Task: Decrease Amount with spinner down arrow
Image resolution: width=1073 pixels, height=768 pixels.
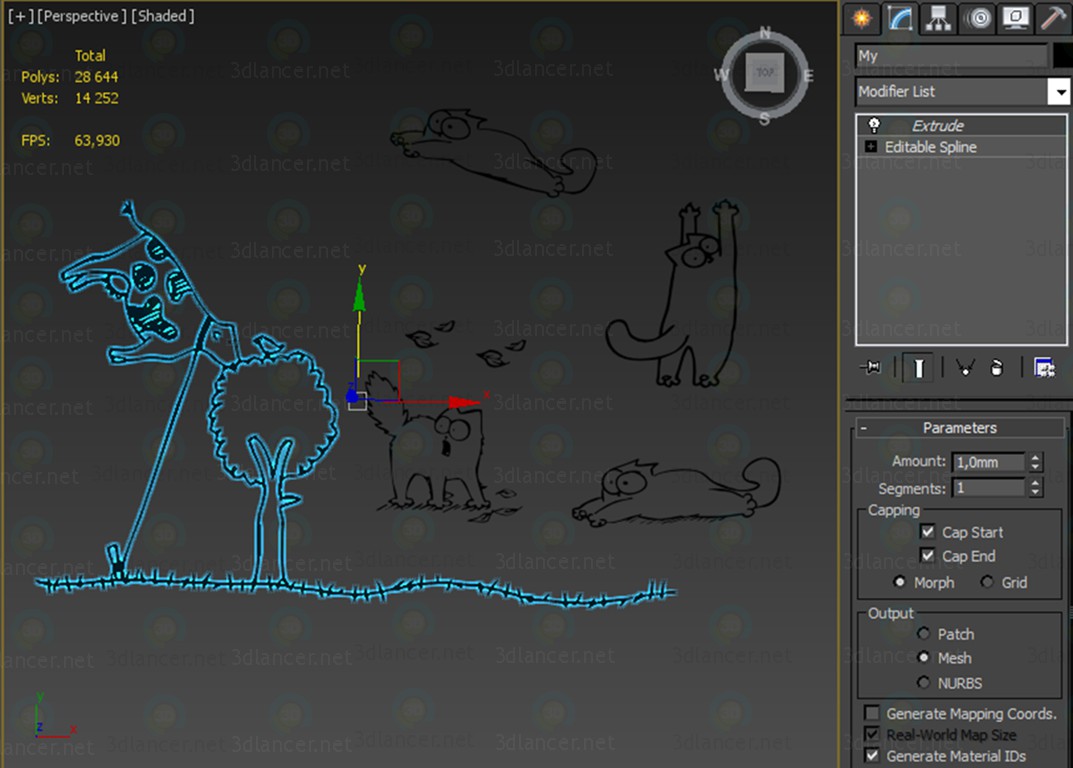Action: tap(1035, 467)
